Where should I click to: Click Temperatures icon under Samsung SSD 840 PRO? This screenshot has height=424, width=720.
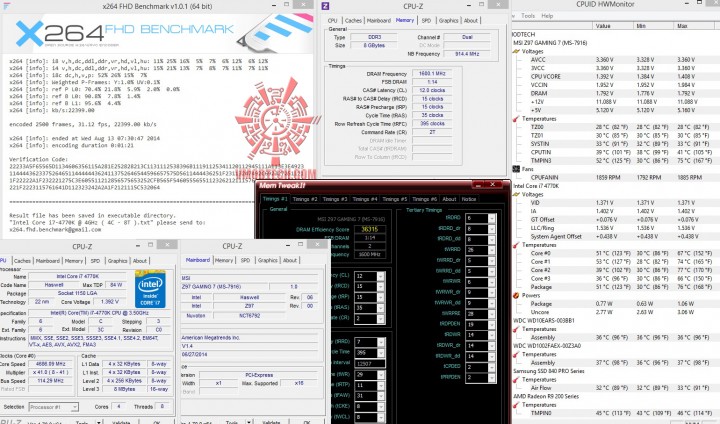click(517, 379)
